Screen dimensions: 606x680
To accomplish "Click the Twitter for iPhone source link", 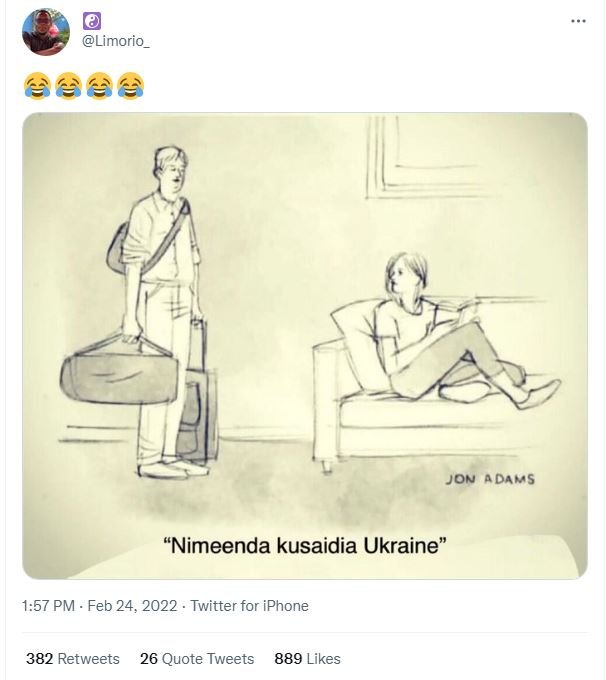I will pos(249,606).
